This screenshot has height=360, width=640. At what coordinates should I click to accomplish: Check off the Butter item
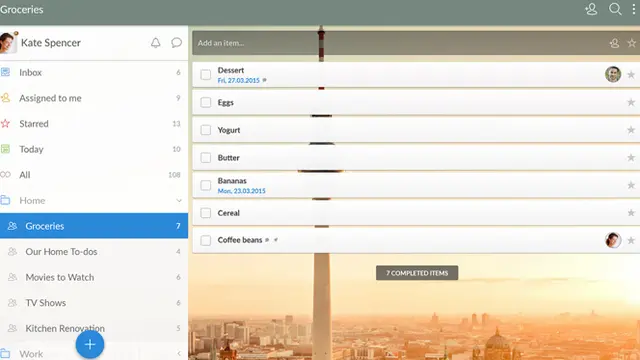[x=206, y=158]
